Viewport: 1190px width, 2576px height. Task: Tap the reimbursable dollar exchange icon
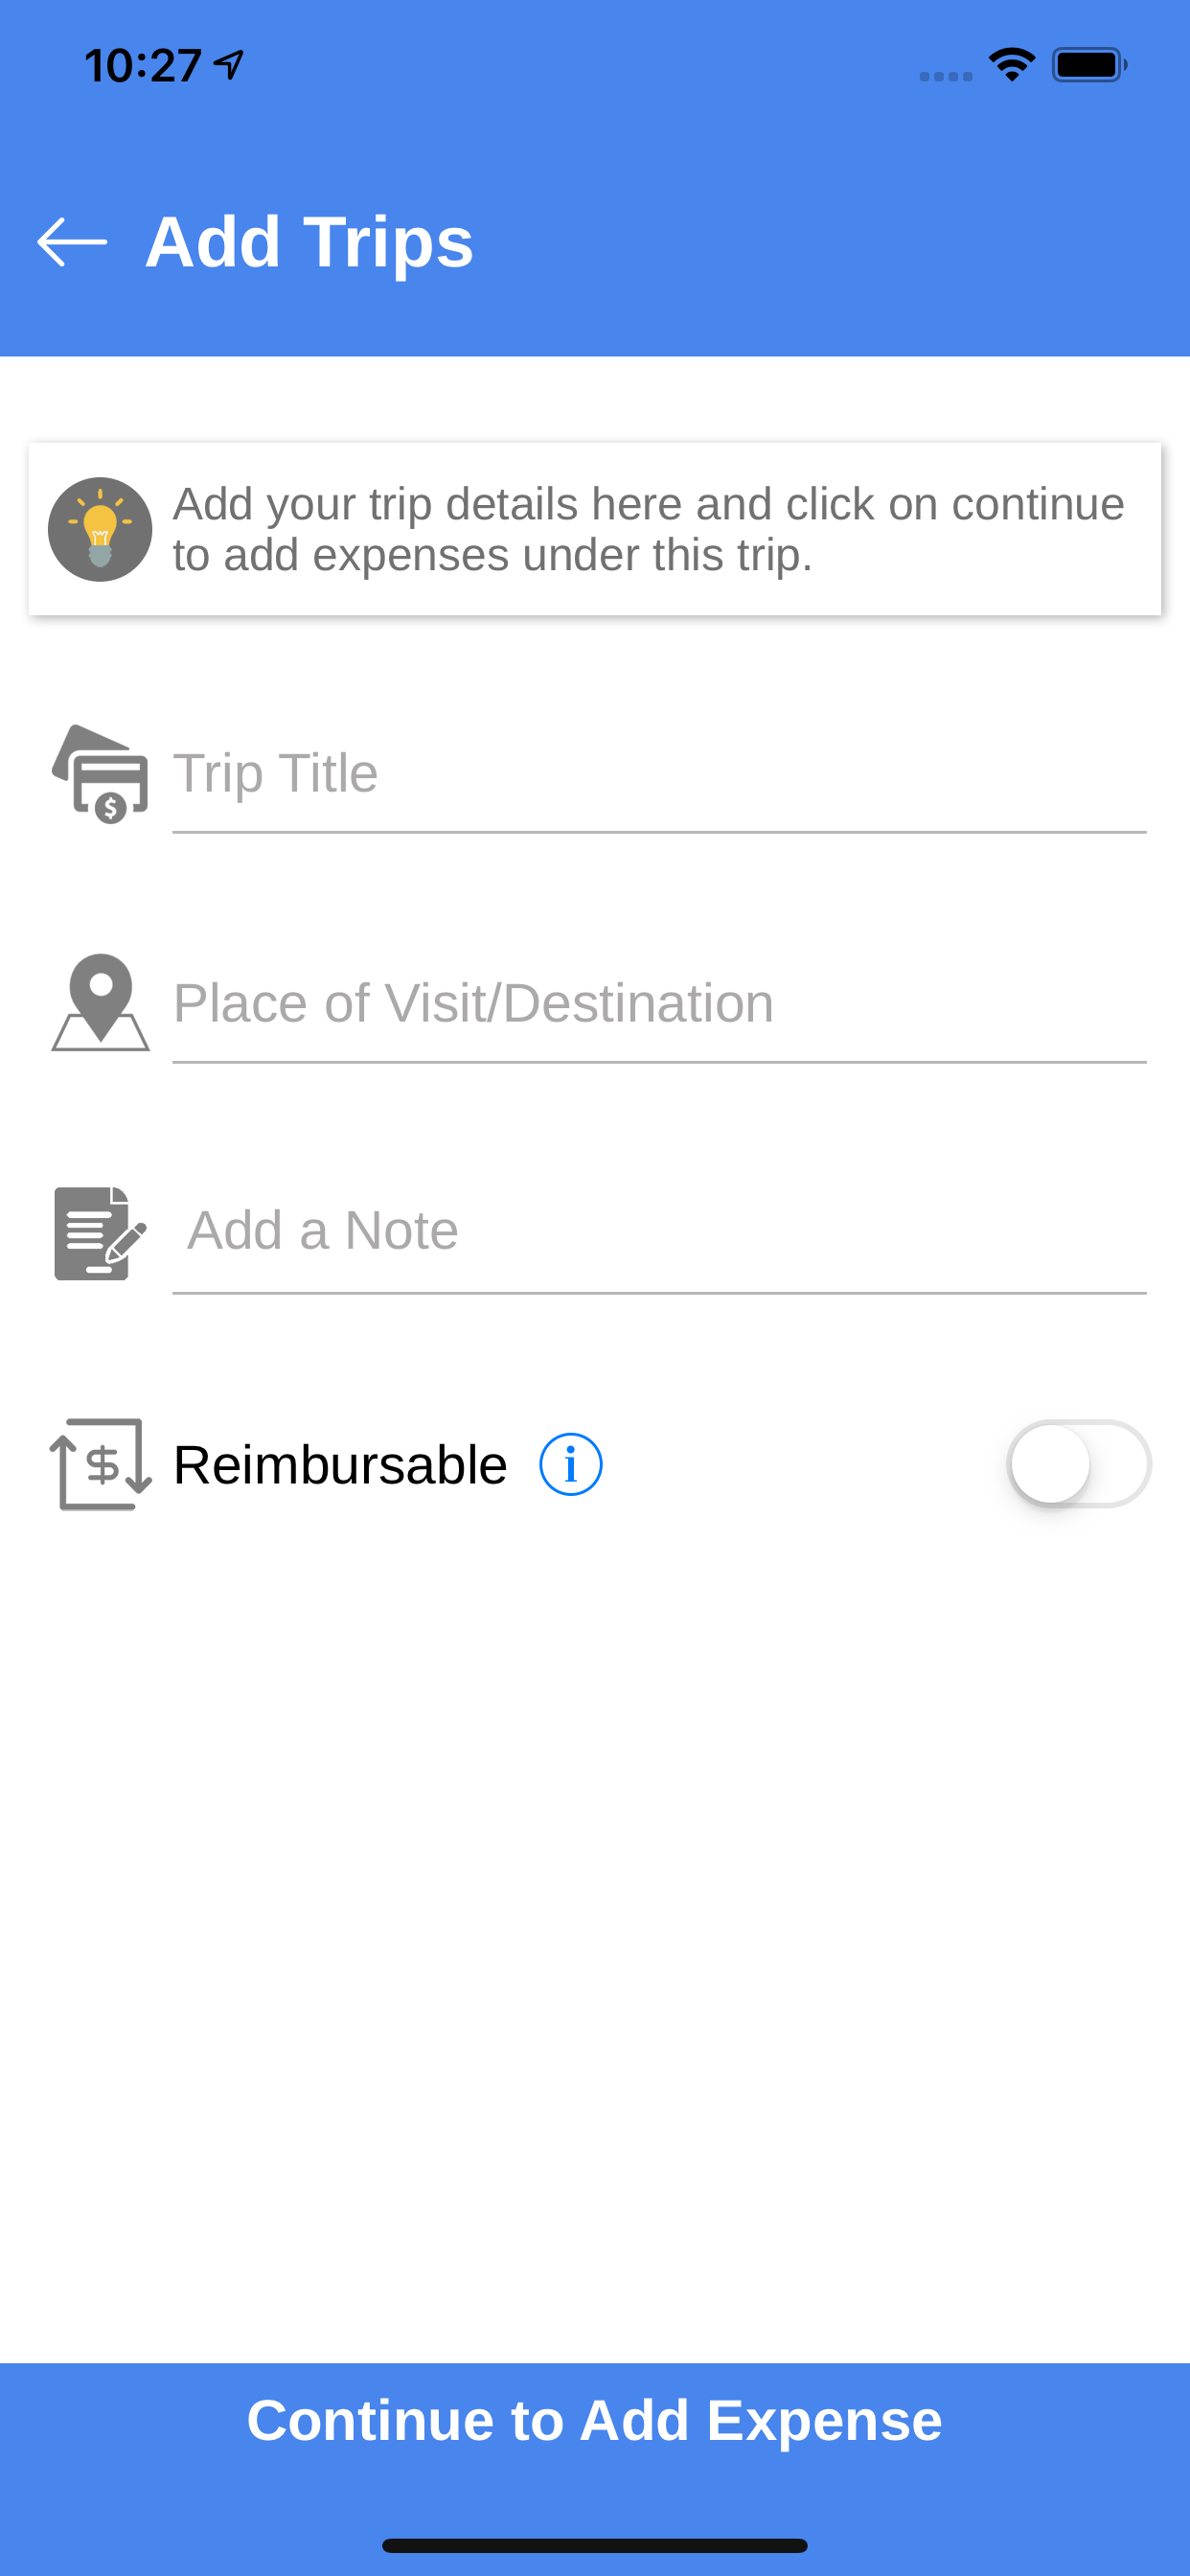(x=100, y=1464)
